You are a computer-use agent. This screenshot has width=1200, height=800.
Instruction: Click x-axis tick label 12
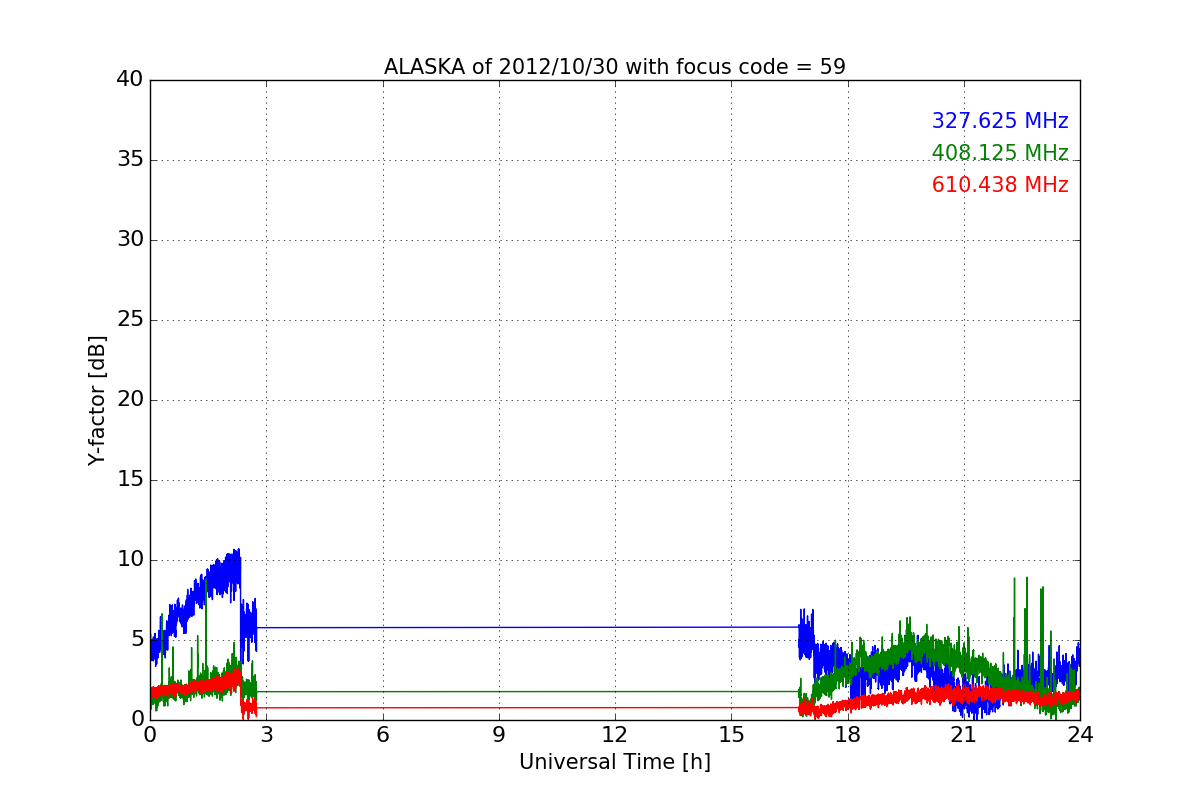tap(615, 734)
